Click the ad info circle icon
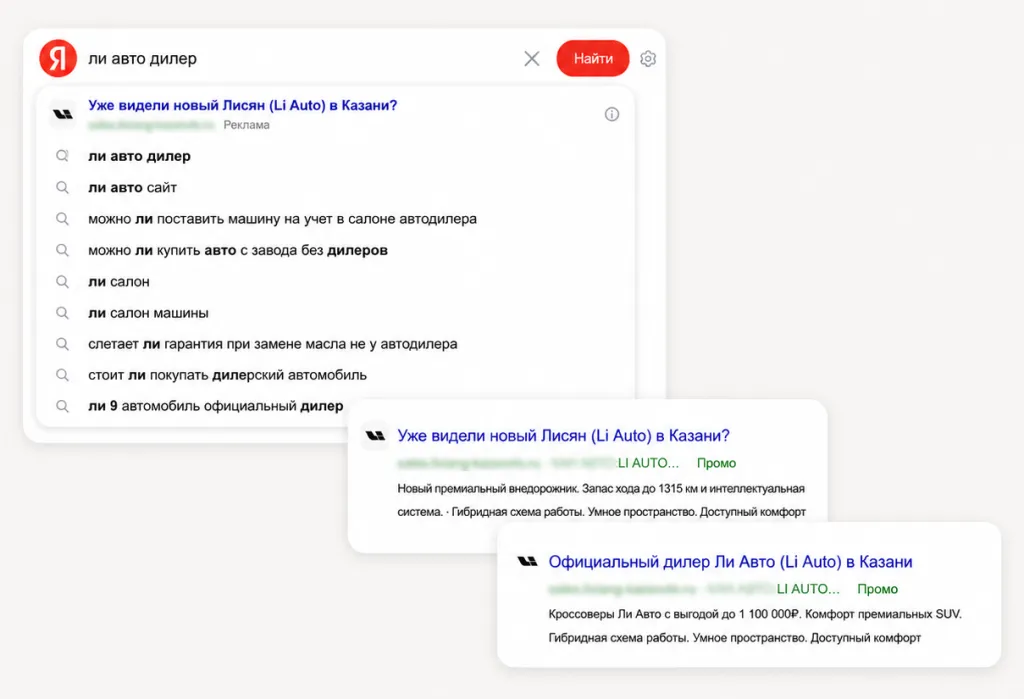This screenshot has width=1024, height=699. pyautogui.click(x=611, y=114)
